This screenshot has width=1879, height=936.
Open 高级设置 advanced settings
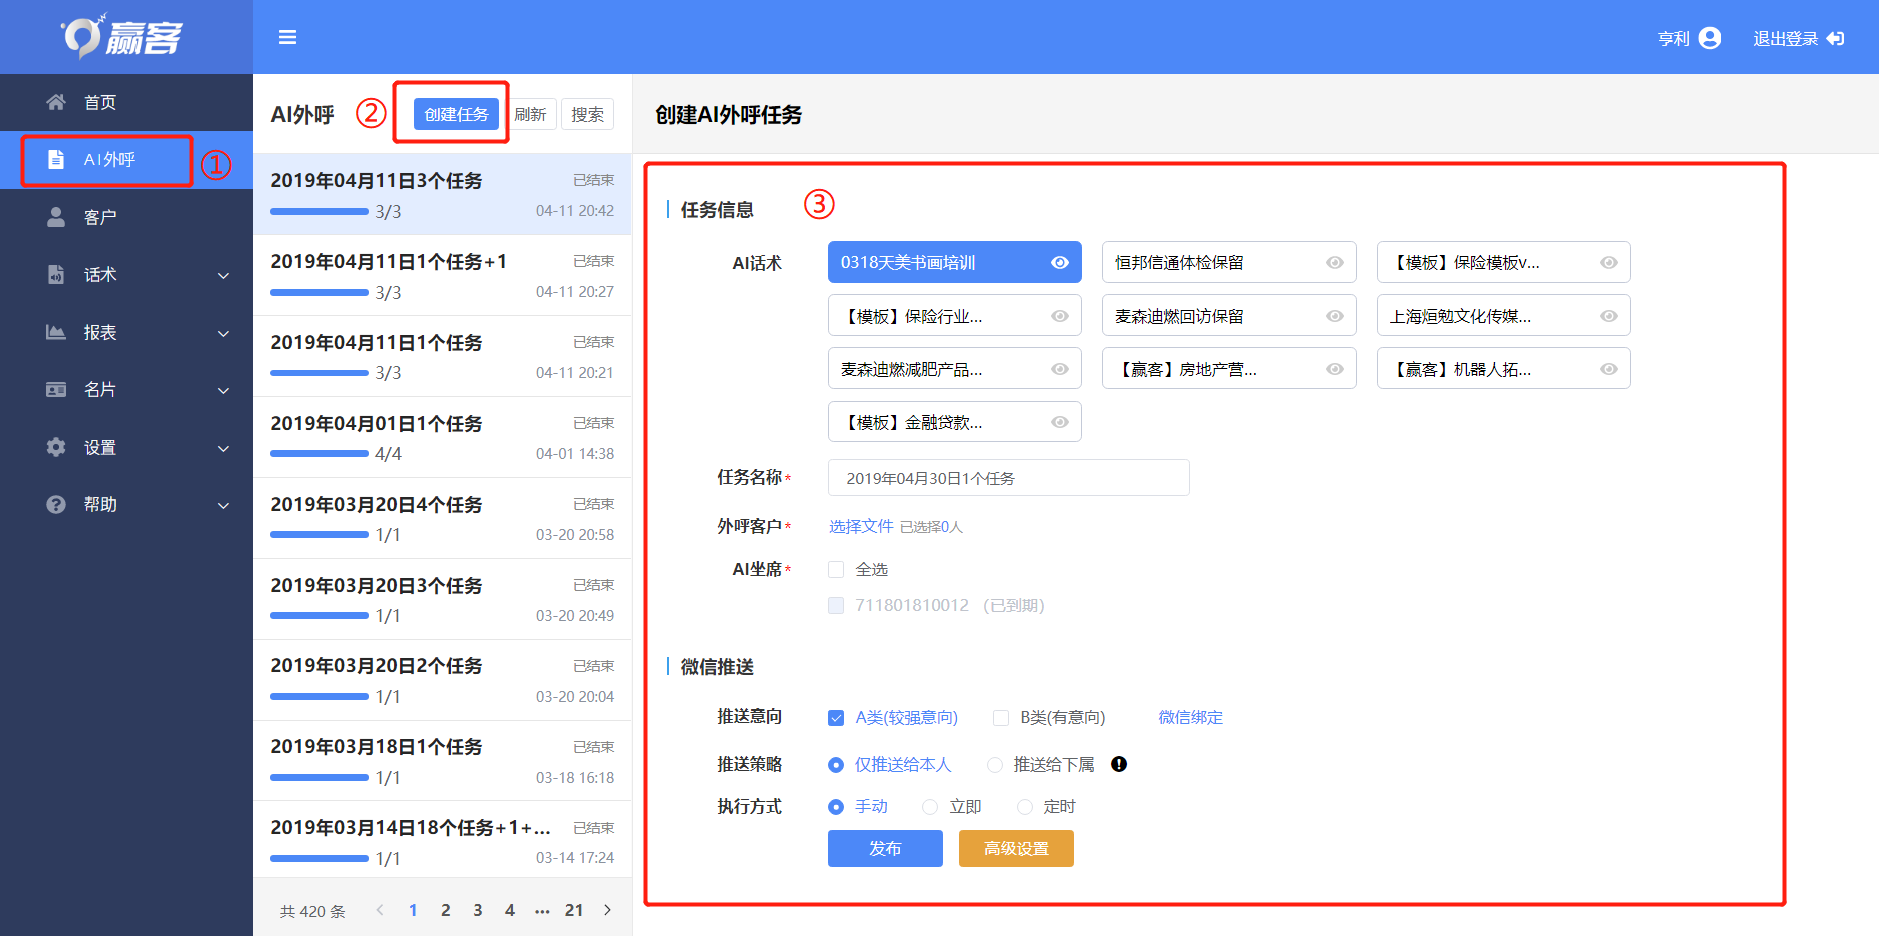1016,848
